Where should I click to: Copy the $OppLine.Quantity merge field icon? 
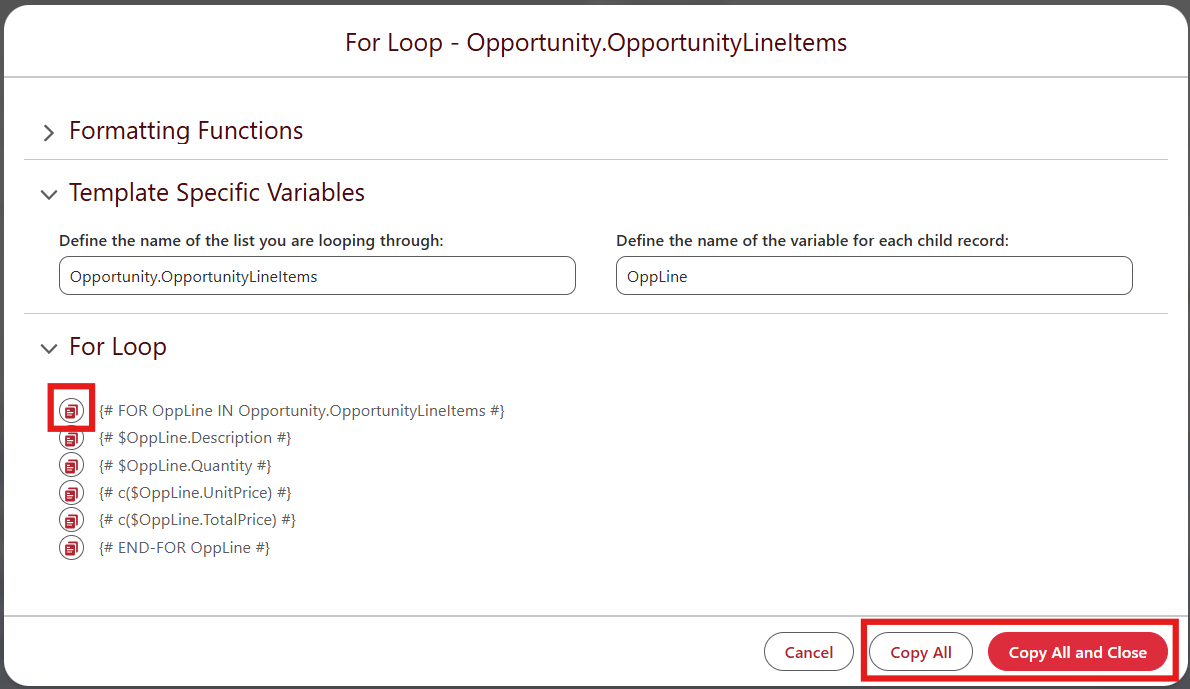pos(71,465)
